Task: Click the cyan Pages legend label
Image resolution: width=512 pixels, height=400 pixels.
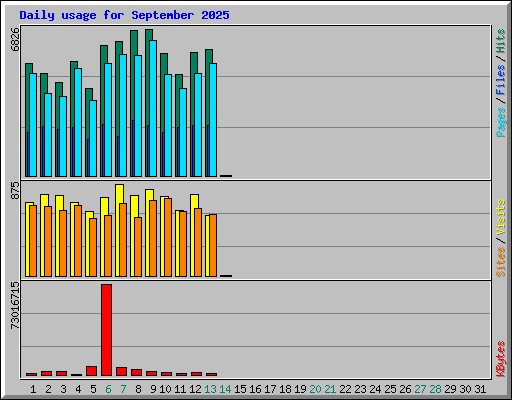Action: point(501,122)
